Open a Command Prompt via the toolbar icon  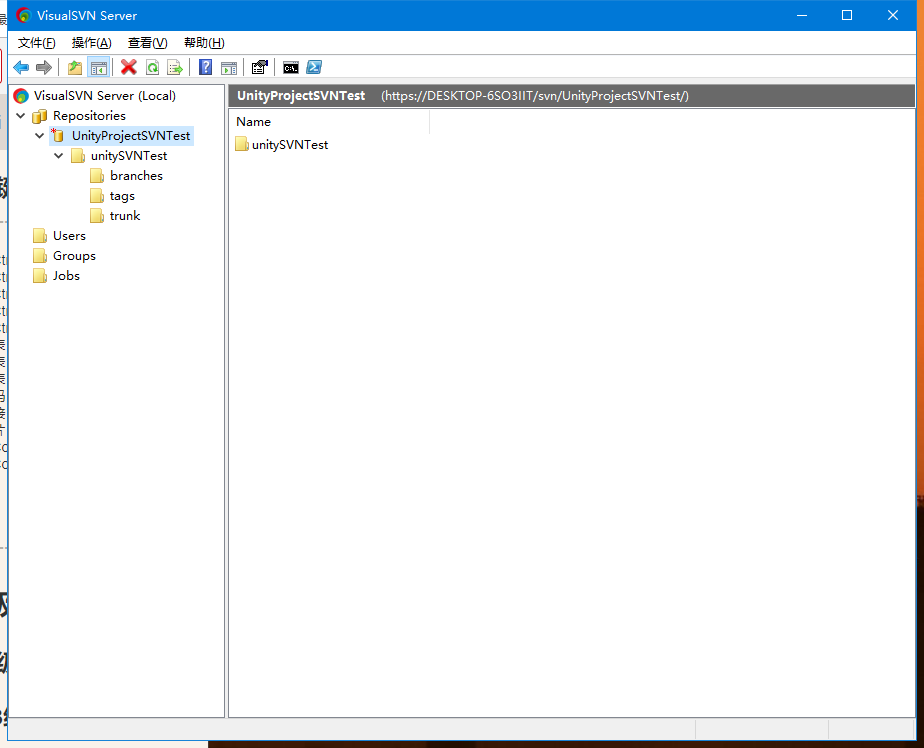point(290,67)
